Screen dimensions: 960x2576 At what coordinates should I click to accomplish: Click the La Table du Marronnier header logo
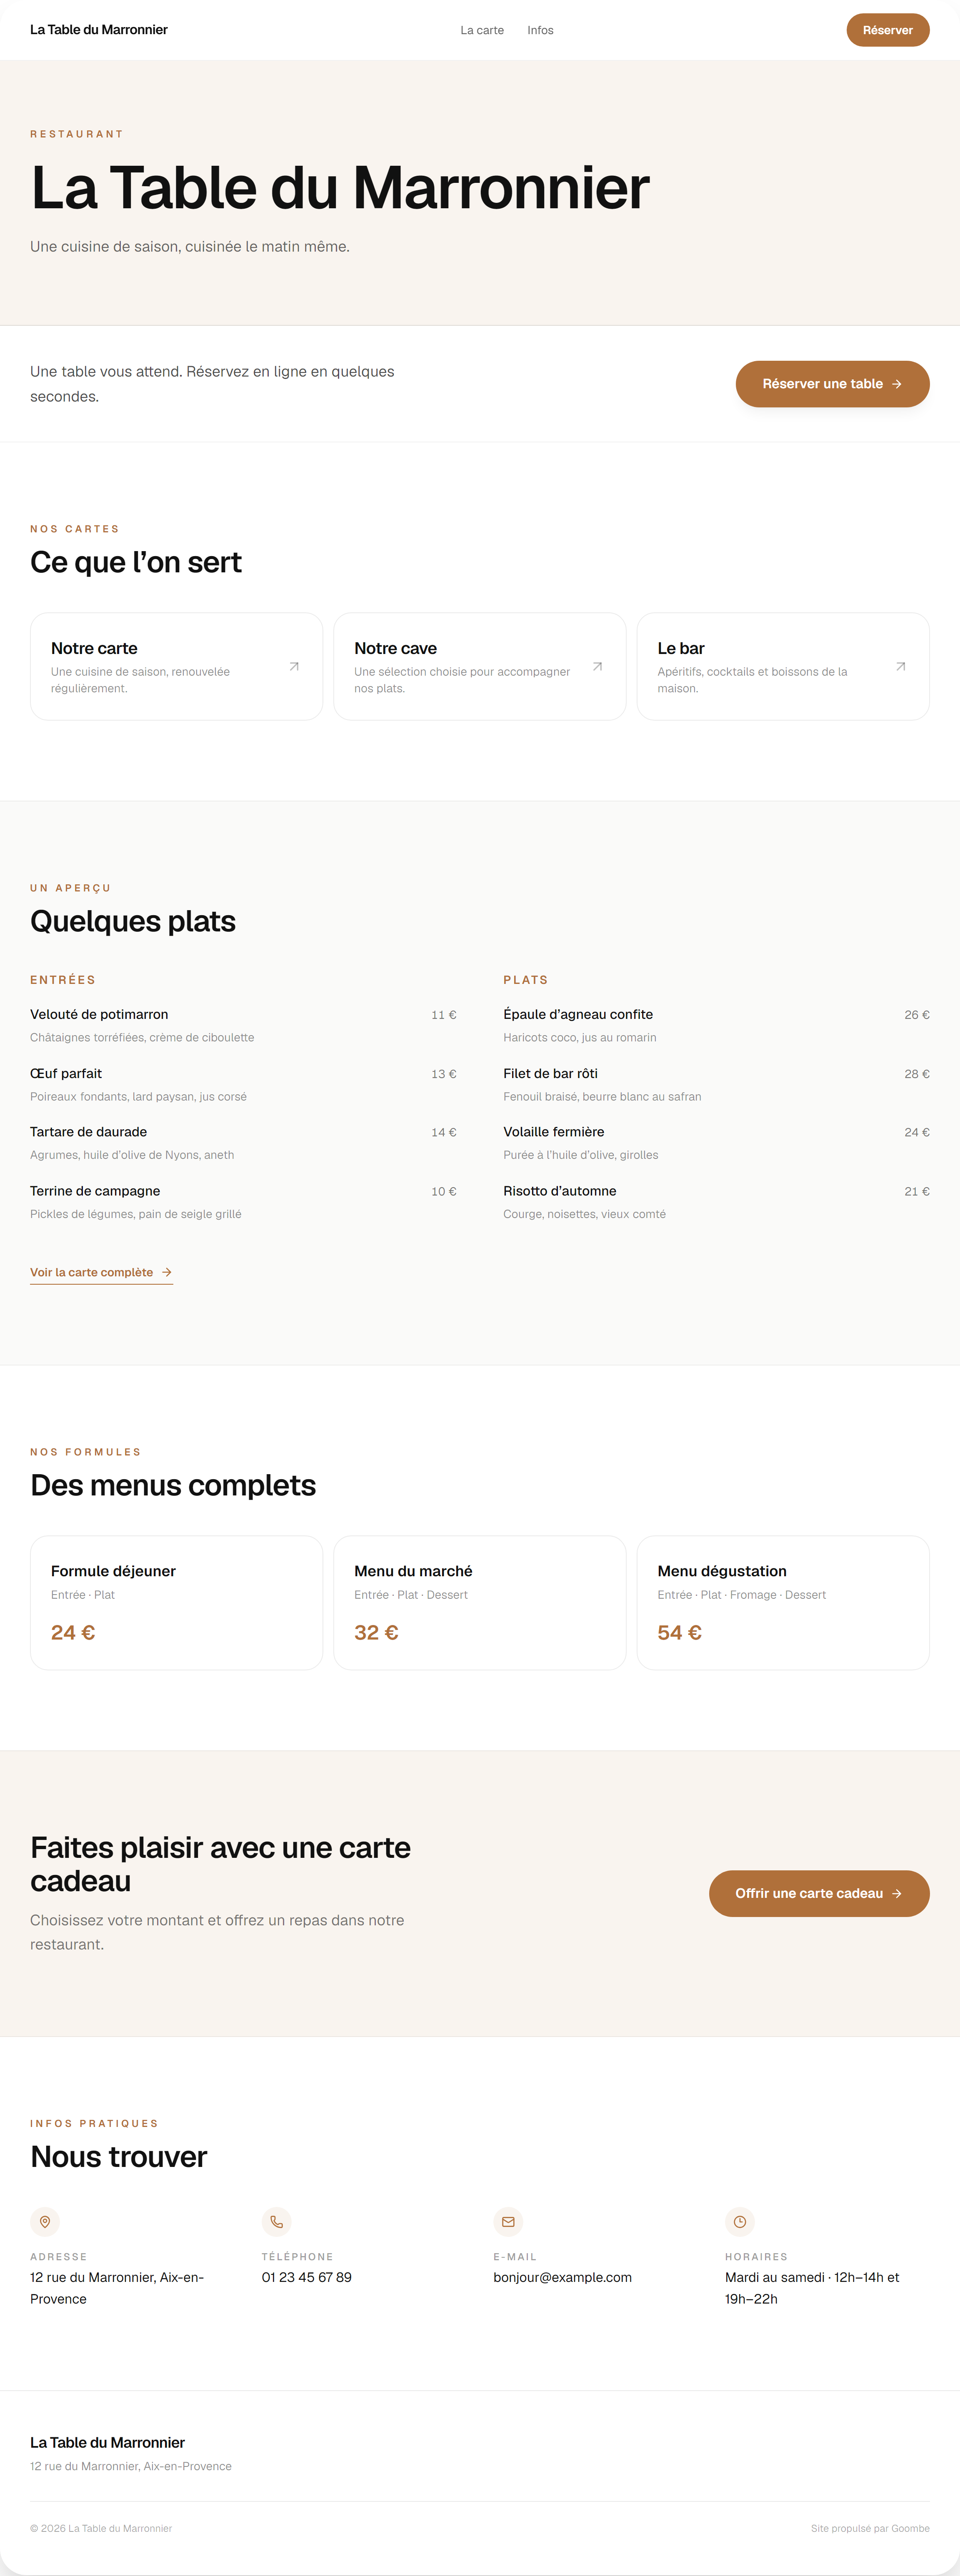(99, 30)
